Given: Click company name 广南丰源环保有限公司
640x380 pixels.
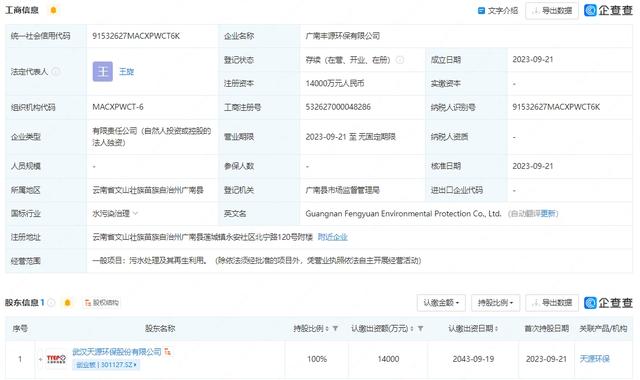Looking at the screenshot, I should (x=342, y=36).
